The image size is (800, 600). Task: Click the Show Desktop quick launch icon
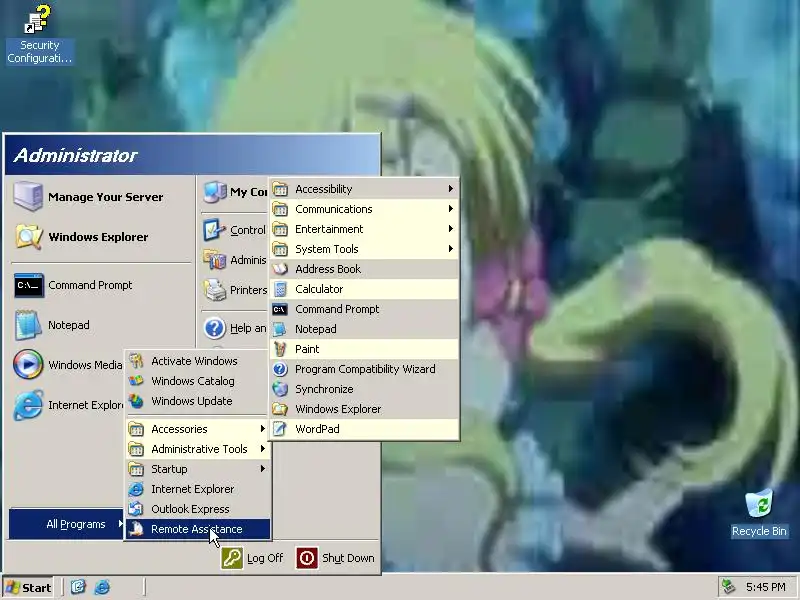point(78,587)
